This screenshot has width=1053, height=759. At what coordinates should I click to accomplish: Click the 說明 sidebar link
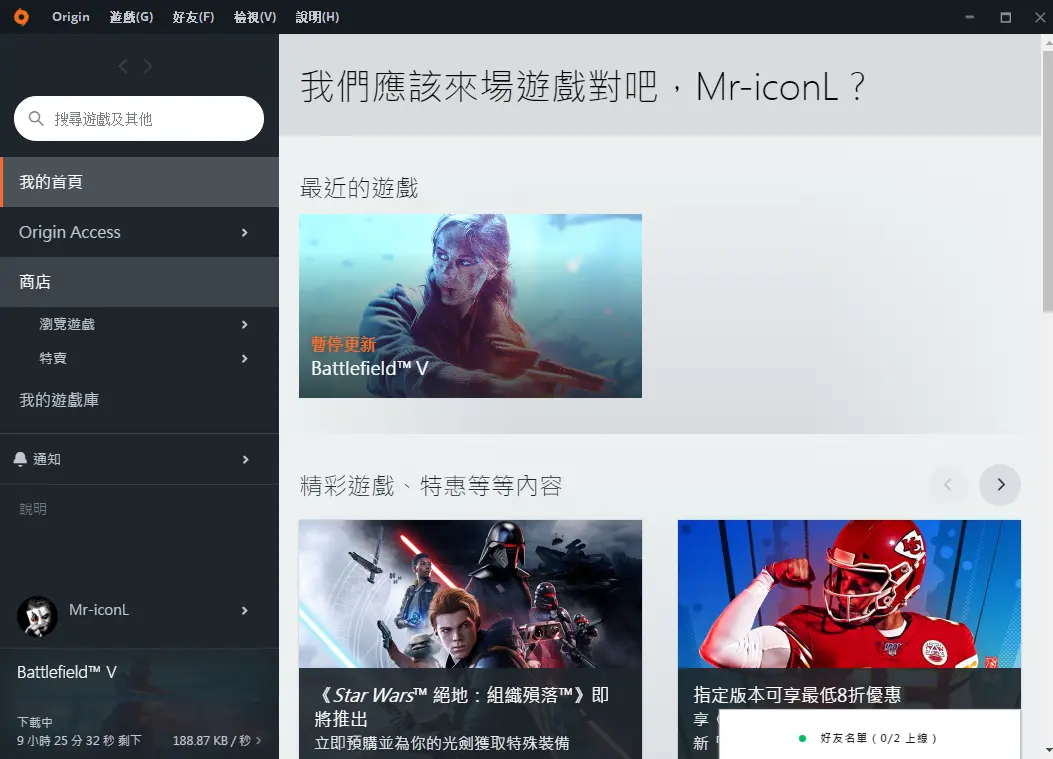pos(33,509)
